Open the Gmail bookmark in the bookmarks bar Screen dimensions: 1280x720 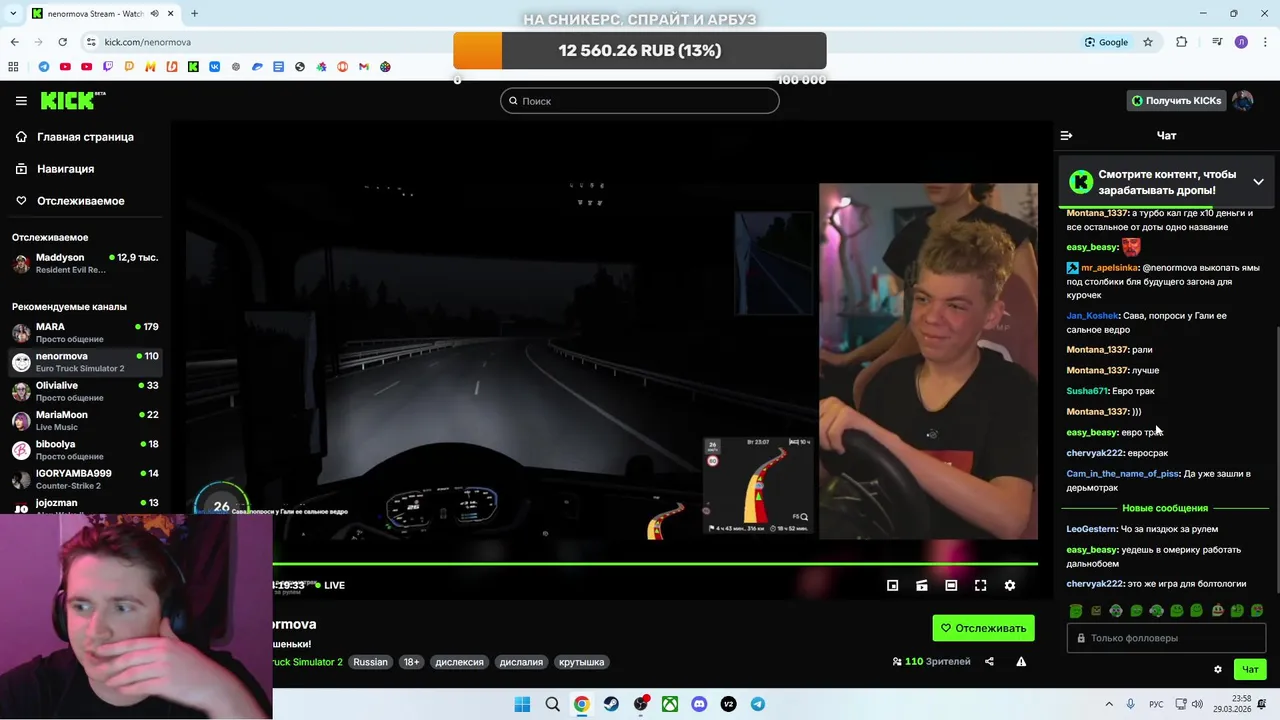pos(364,67)
